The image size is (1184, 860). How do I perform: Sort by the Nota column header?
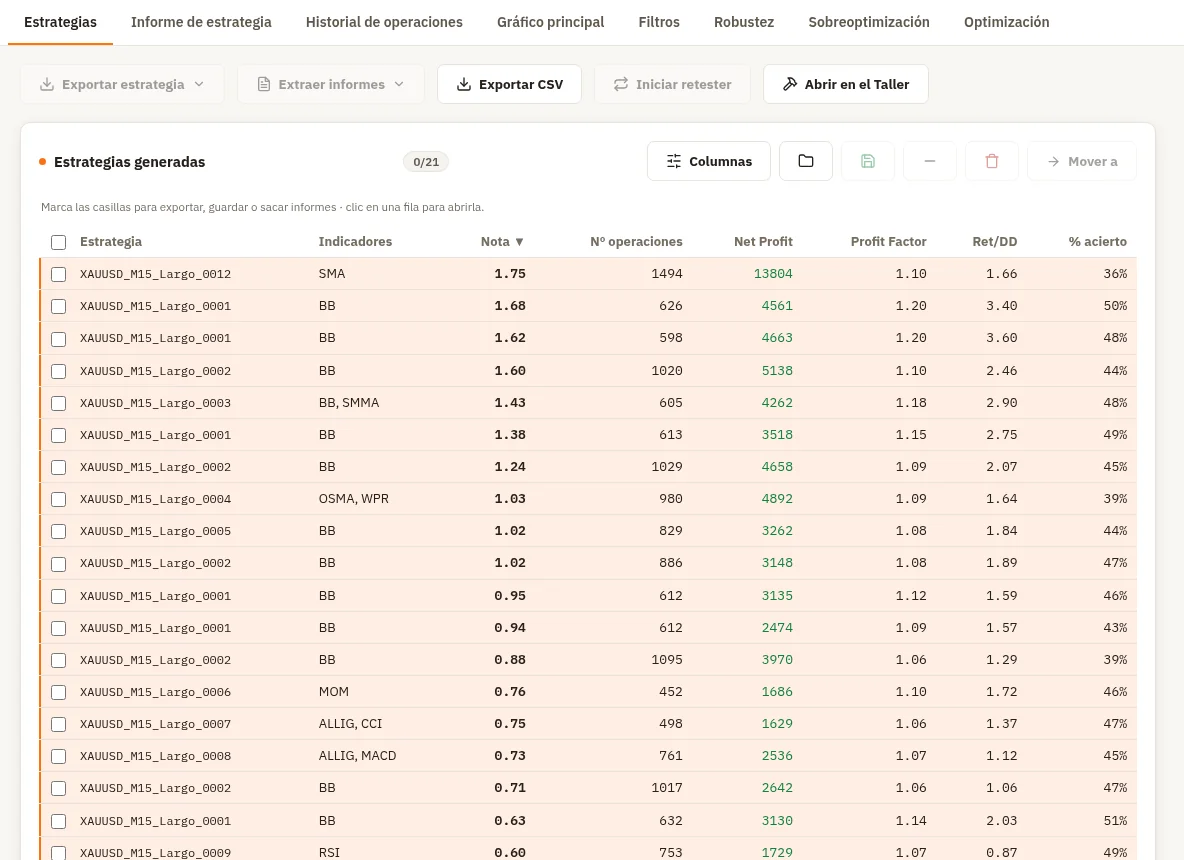click(502, 242)
